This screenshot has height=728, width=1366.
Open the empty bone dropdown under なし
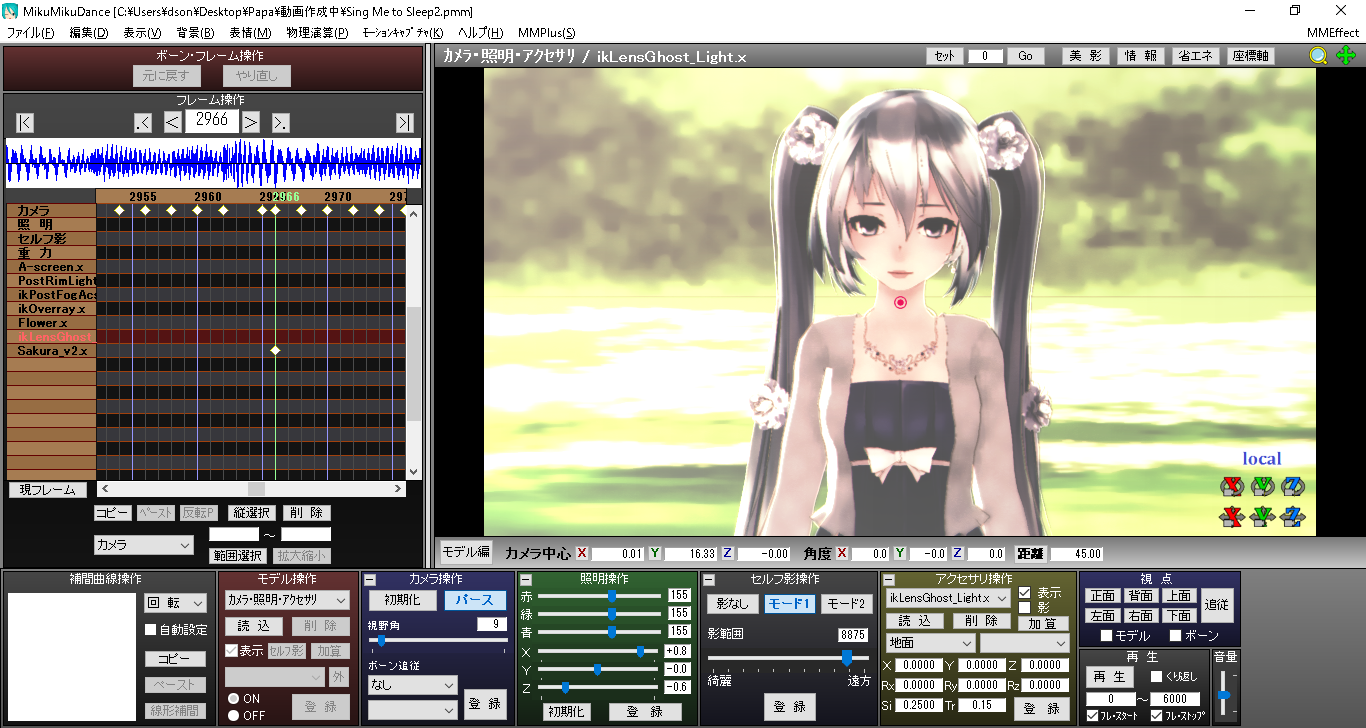(x=412, y=709)
